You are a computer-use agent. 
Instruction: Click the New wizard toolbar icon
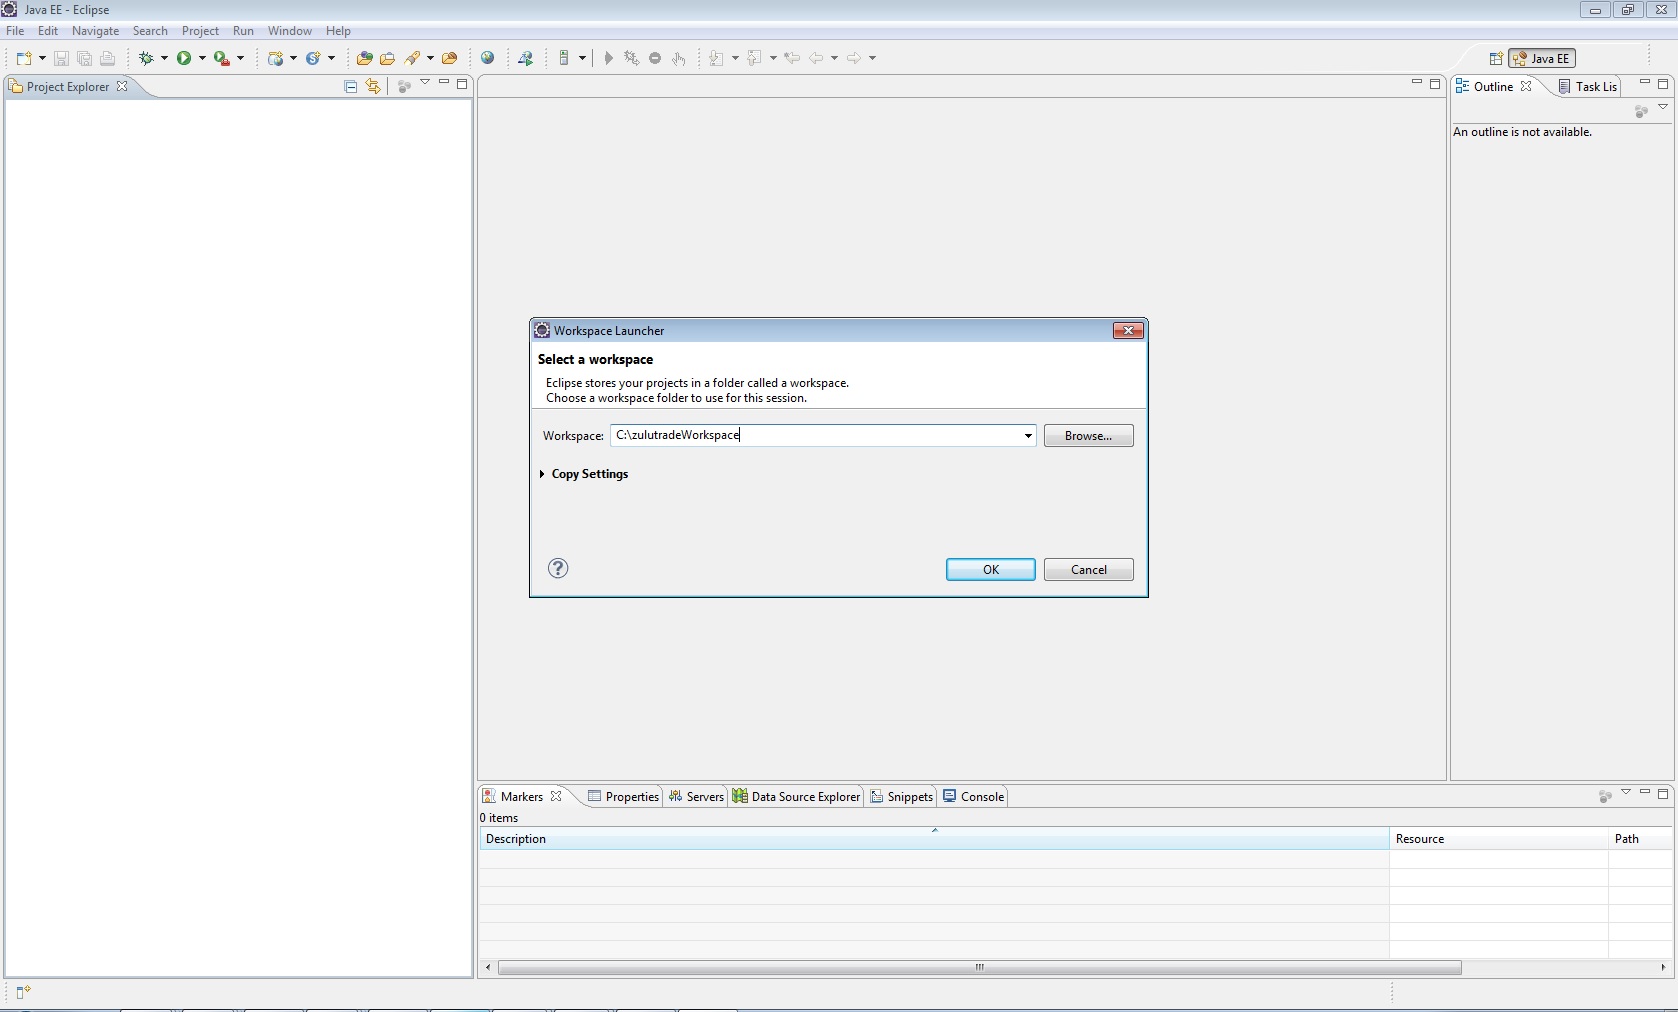click(24, 58)
